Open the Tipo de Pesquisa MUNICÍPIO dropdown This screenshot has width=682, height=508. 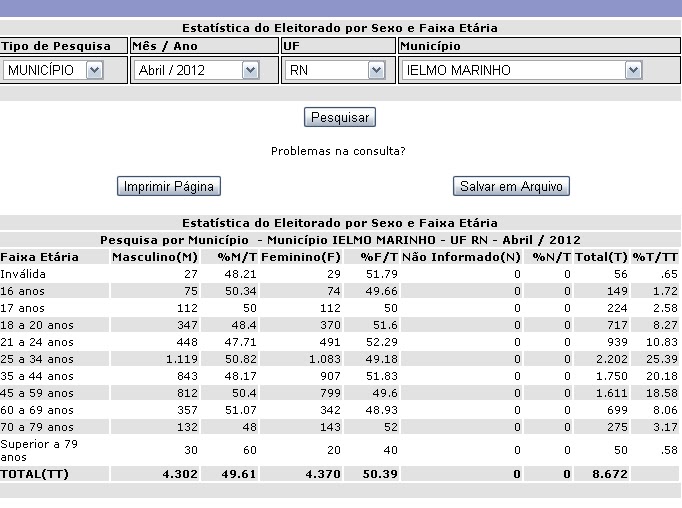tap(53, 70)
